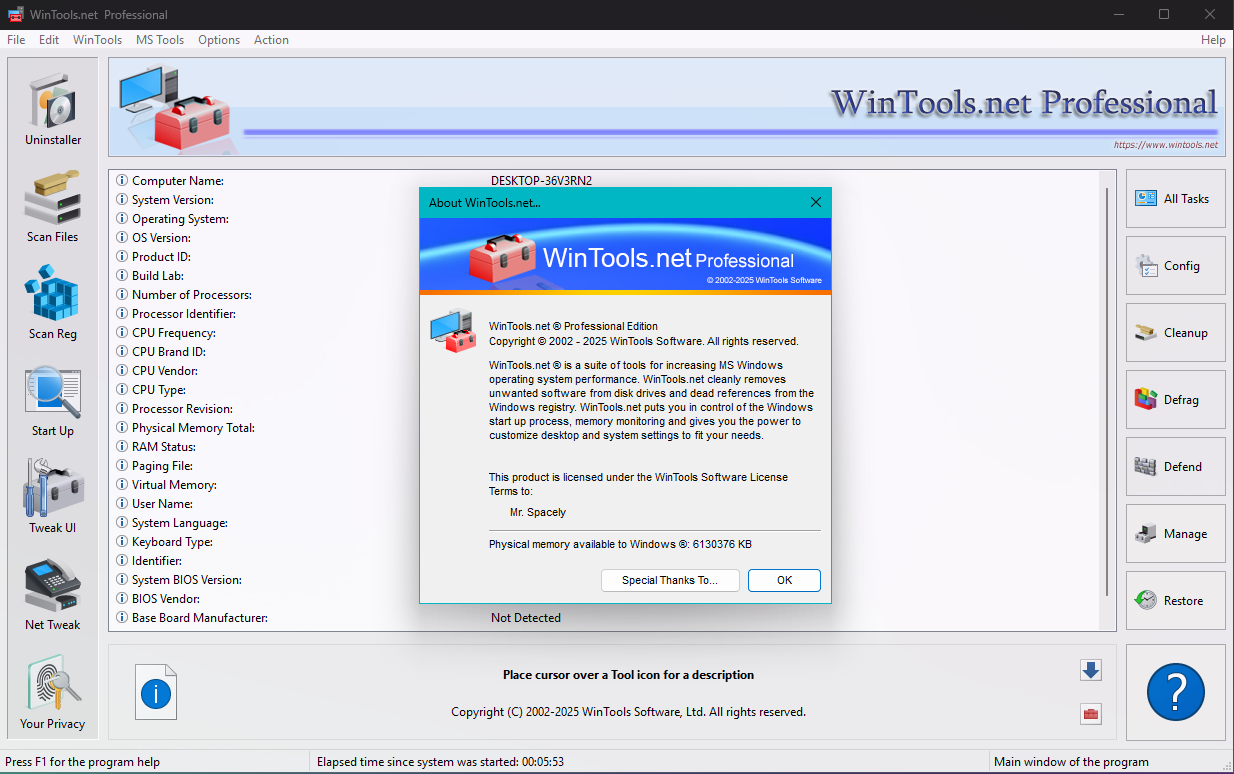Screen dimensions: 1234x774
Task: Click the Keyboard Type info icon
Action: [122, 542]
